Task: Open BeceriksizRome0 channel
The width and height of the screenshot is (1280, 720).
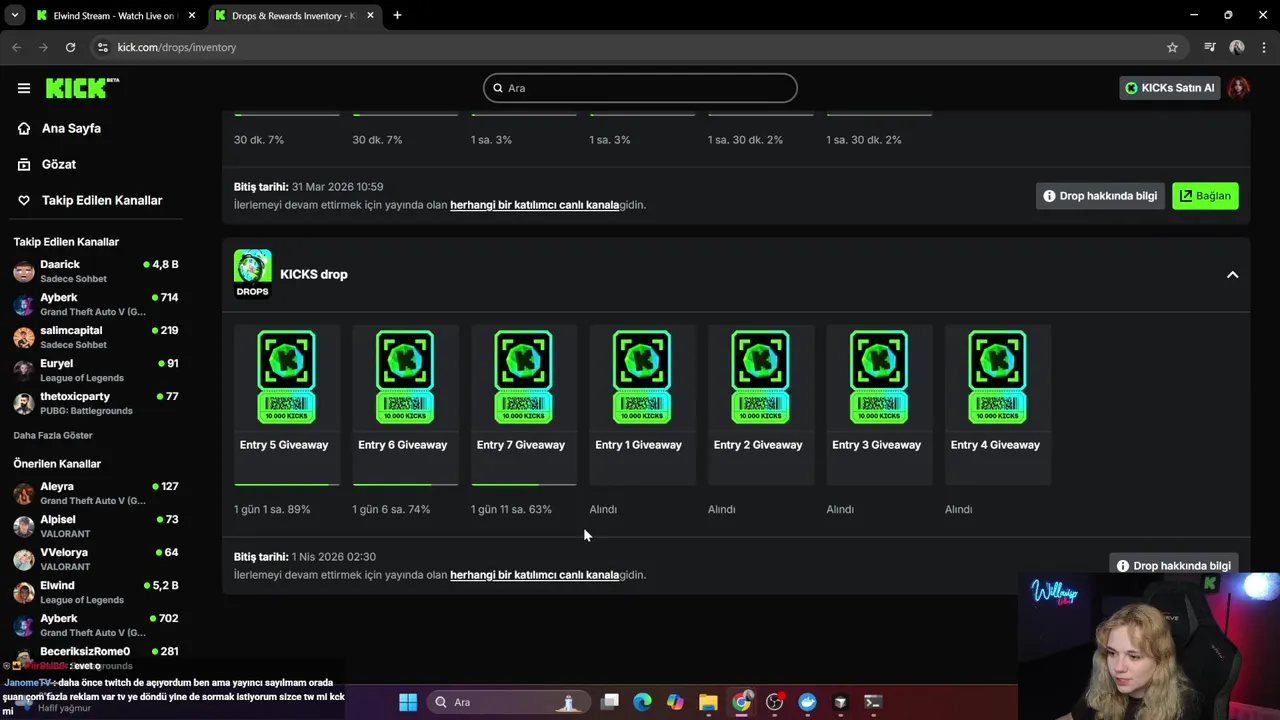Action: coord(96,656)
